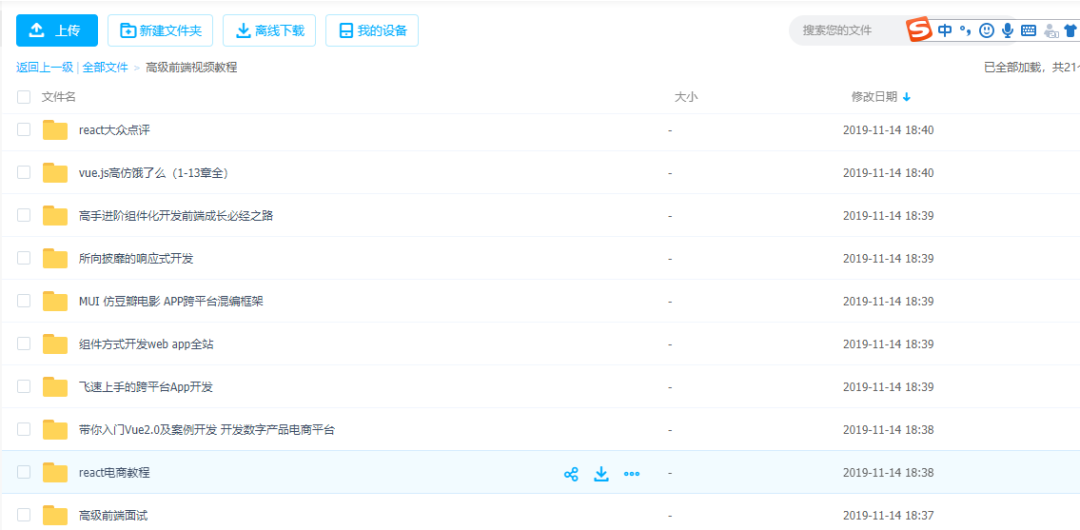1080x530 pixels.
Task: Click the share icon on react电商教程 row
Action: (571, 474)
